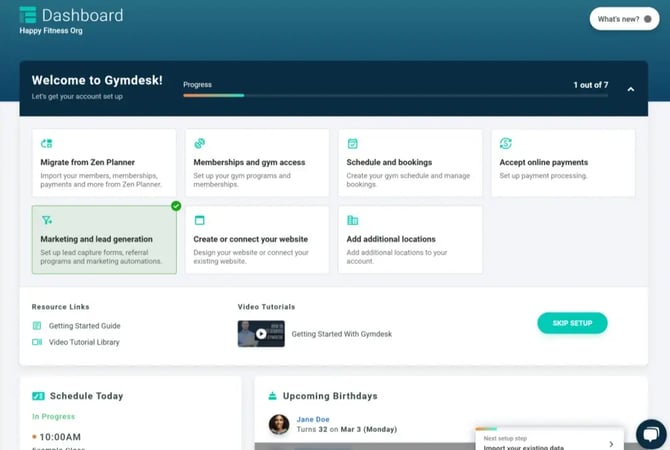Collapse the Welcome to Gymdesk panel
This screenshot has height=450, width=670.
tap(630, 89)
